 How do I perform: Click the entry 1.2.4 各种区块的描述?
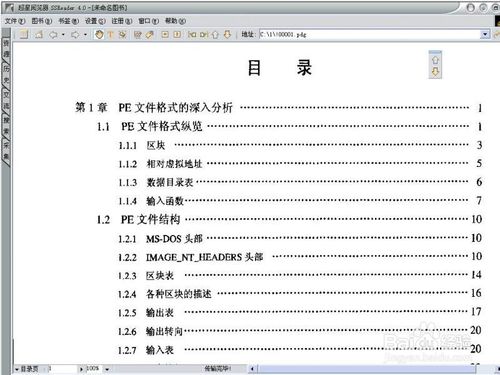[165, 294]
